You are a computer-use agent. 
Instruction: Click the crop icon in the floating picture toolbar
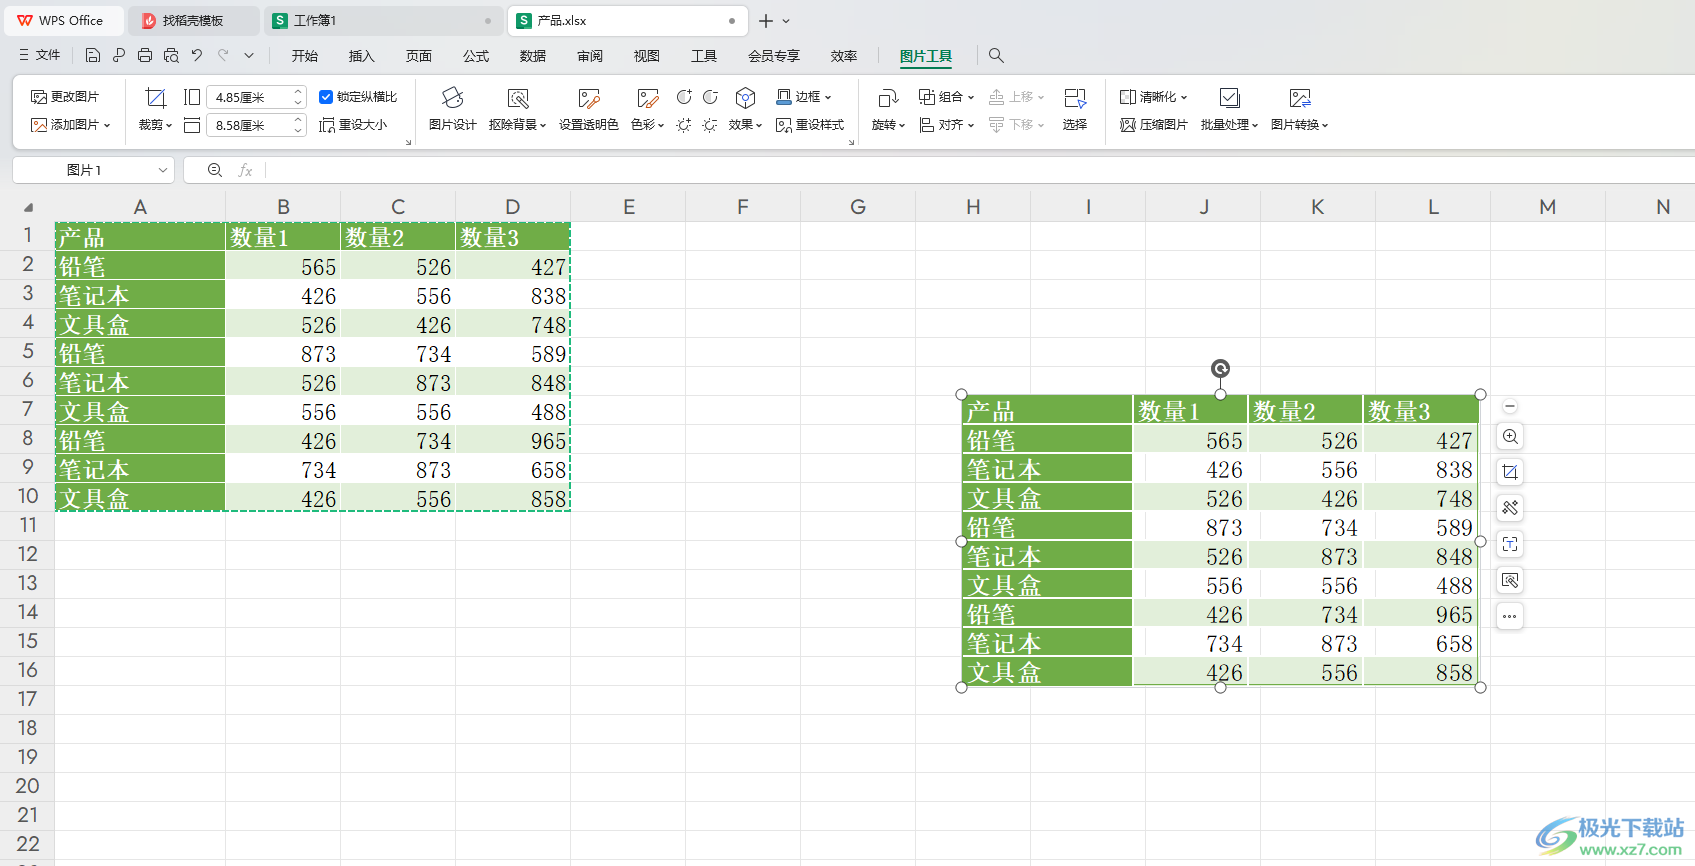(x=1510, y=472)
